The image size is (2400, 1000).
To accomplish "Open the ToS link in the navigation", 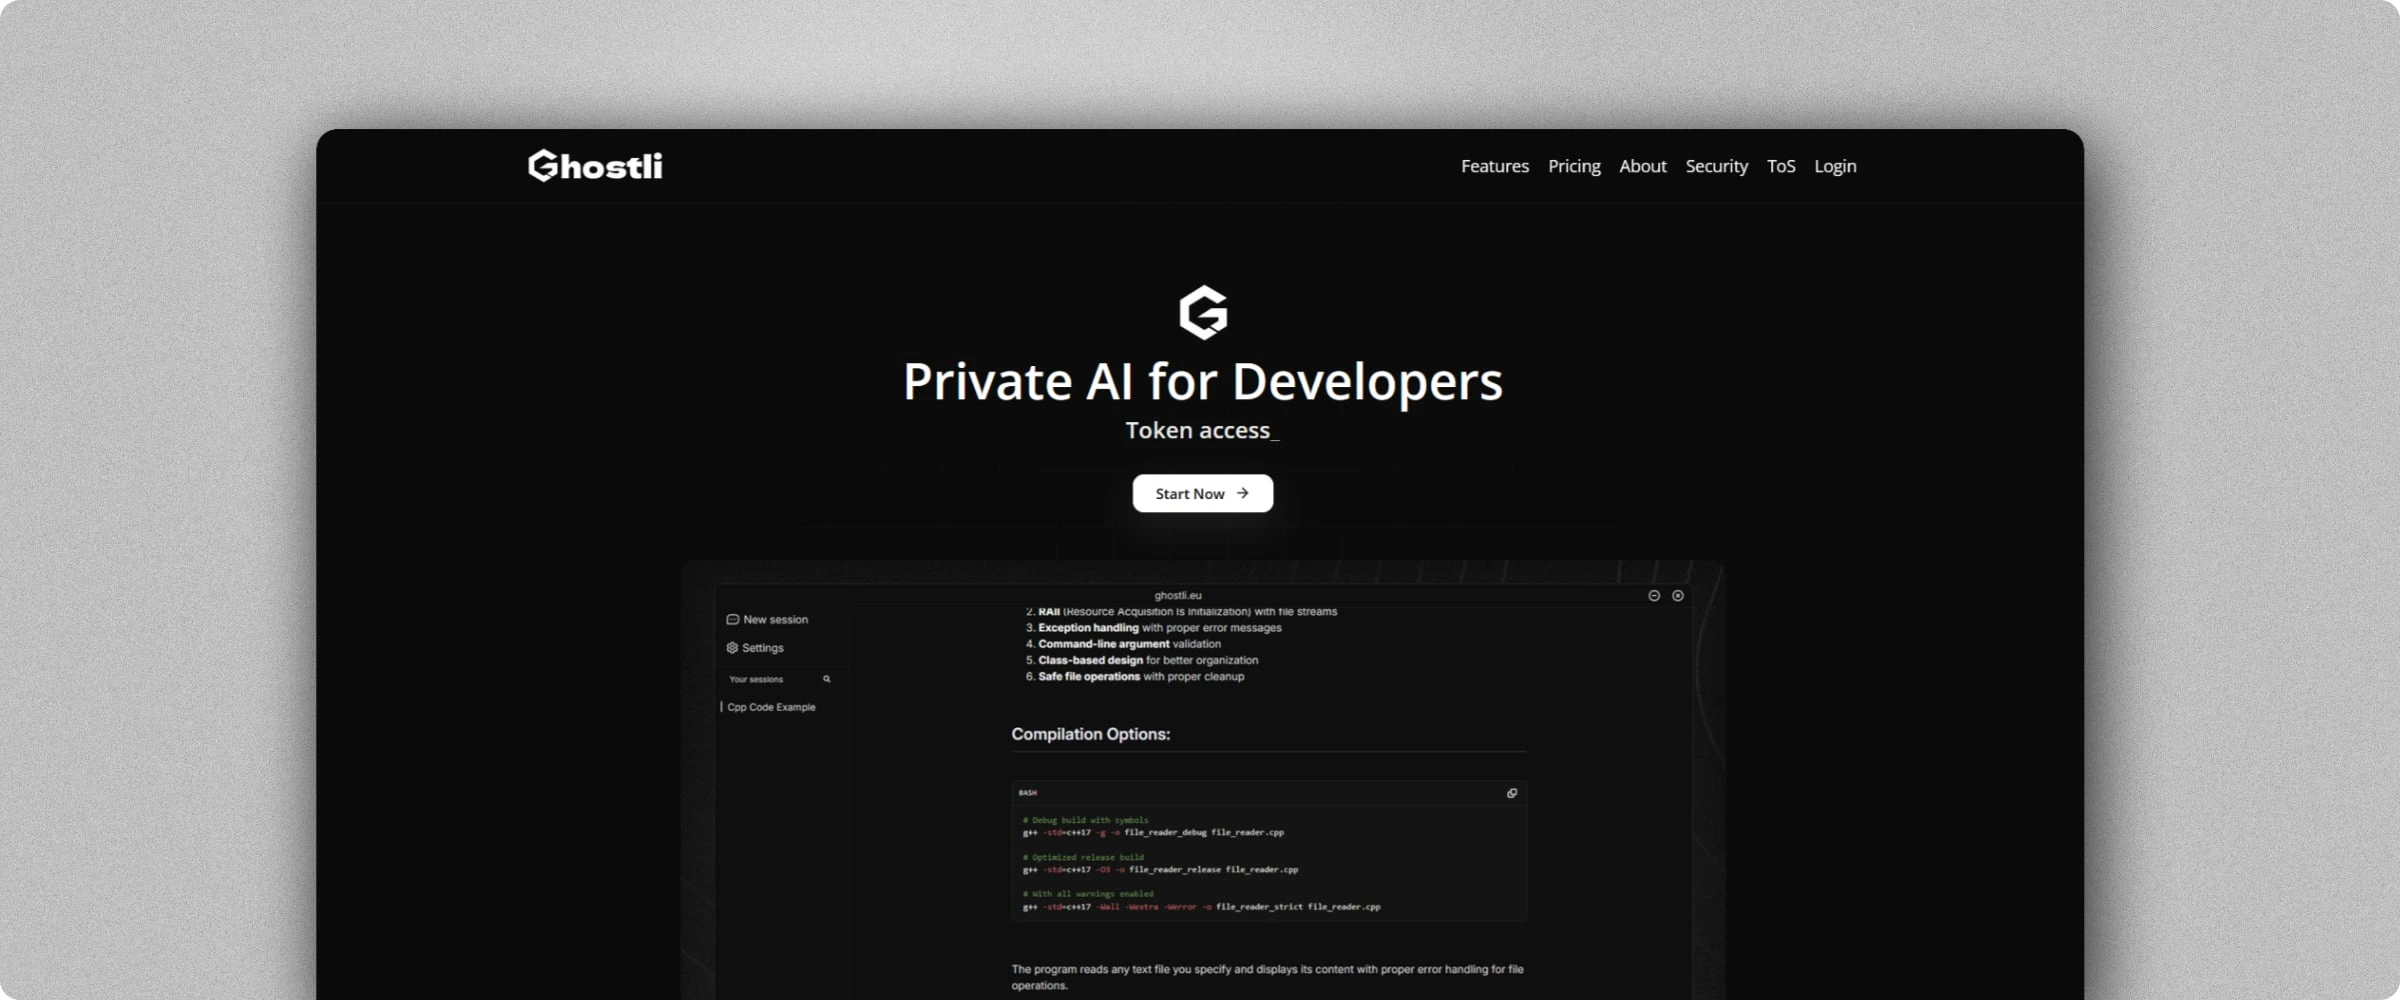I will point(1781,166).
